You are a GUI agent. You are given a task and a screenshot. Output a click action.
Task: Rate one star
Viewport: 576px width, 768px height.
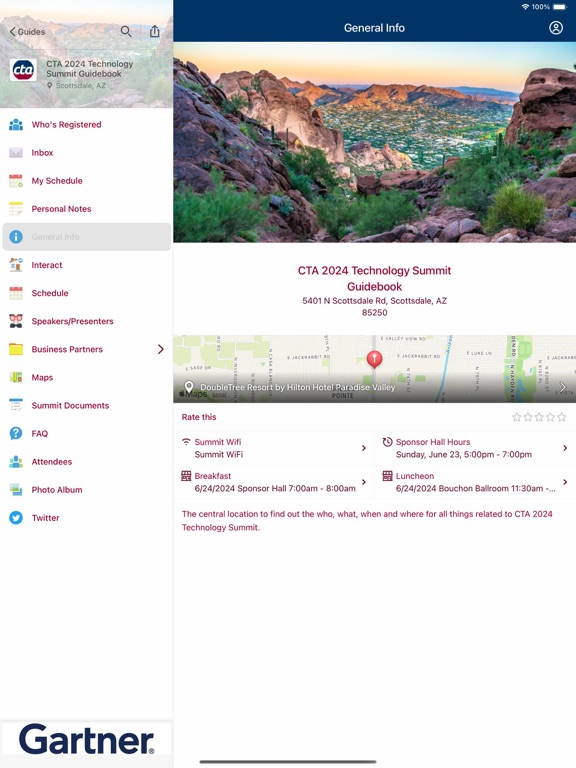coord(517,417)
